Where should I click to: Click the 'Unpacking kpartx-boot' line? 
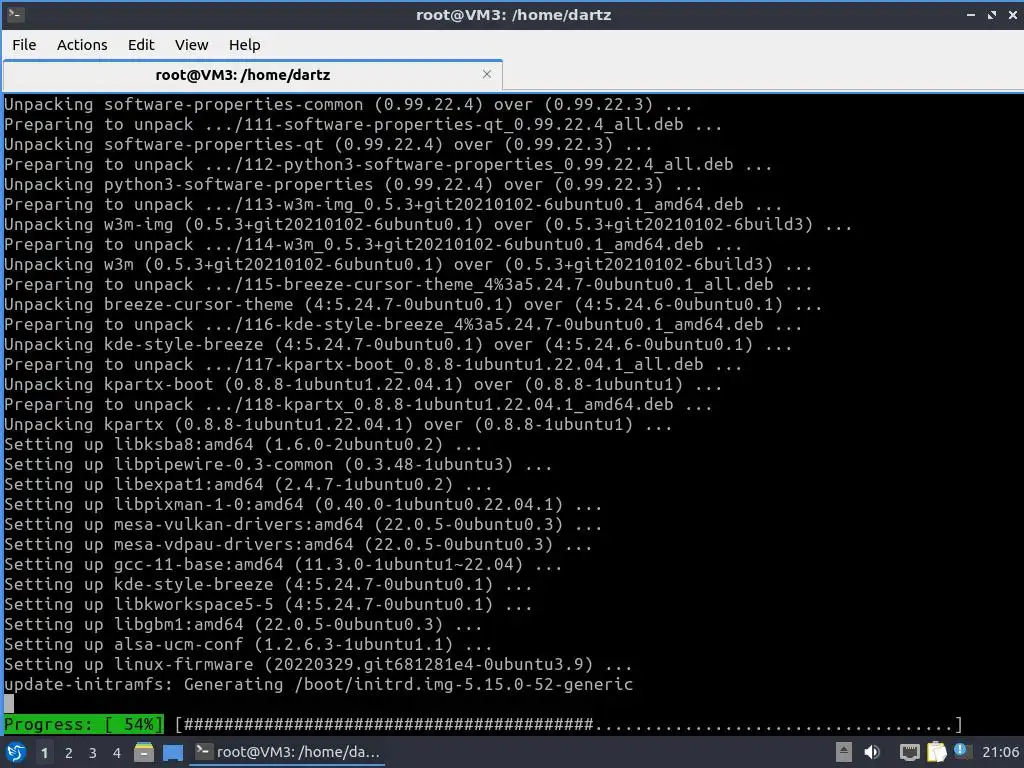(x=363, y=385)
